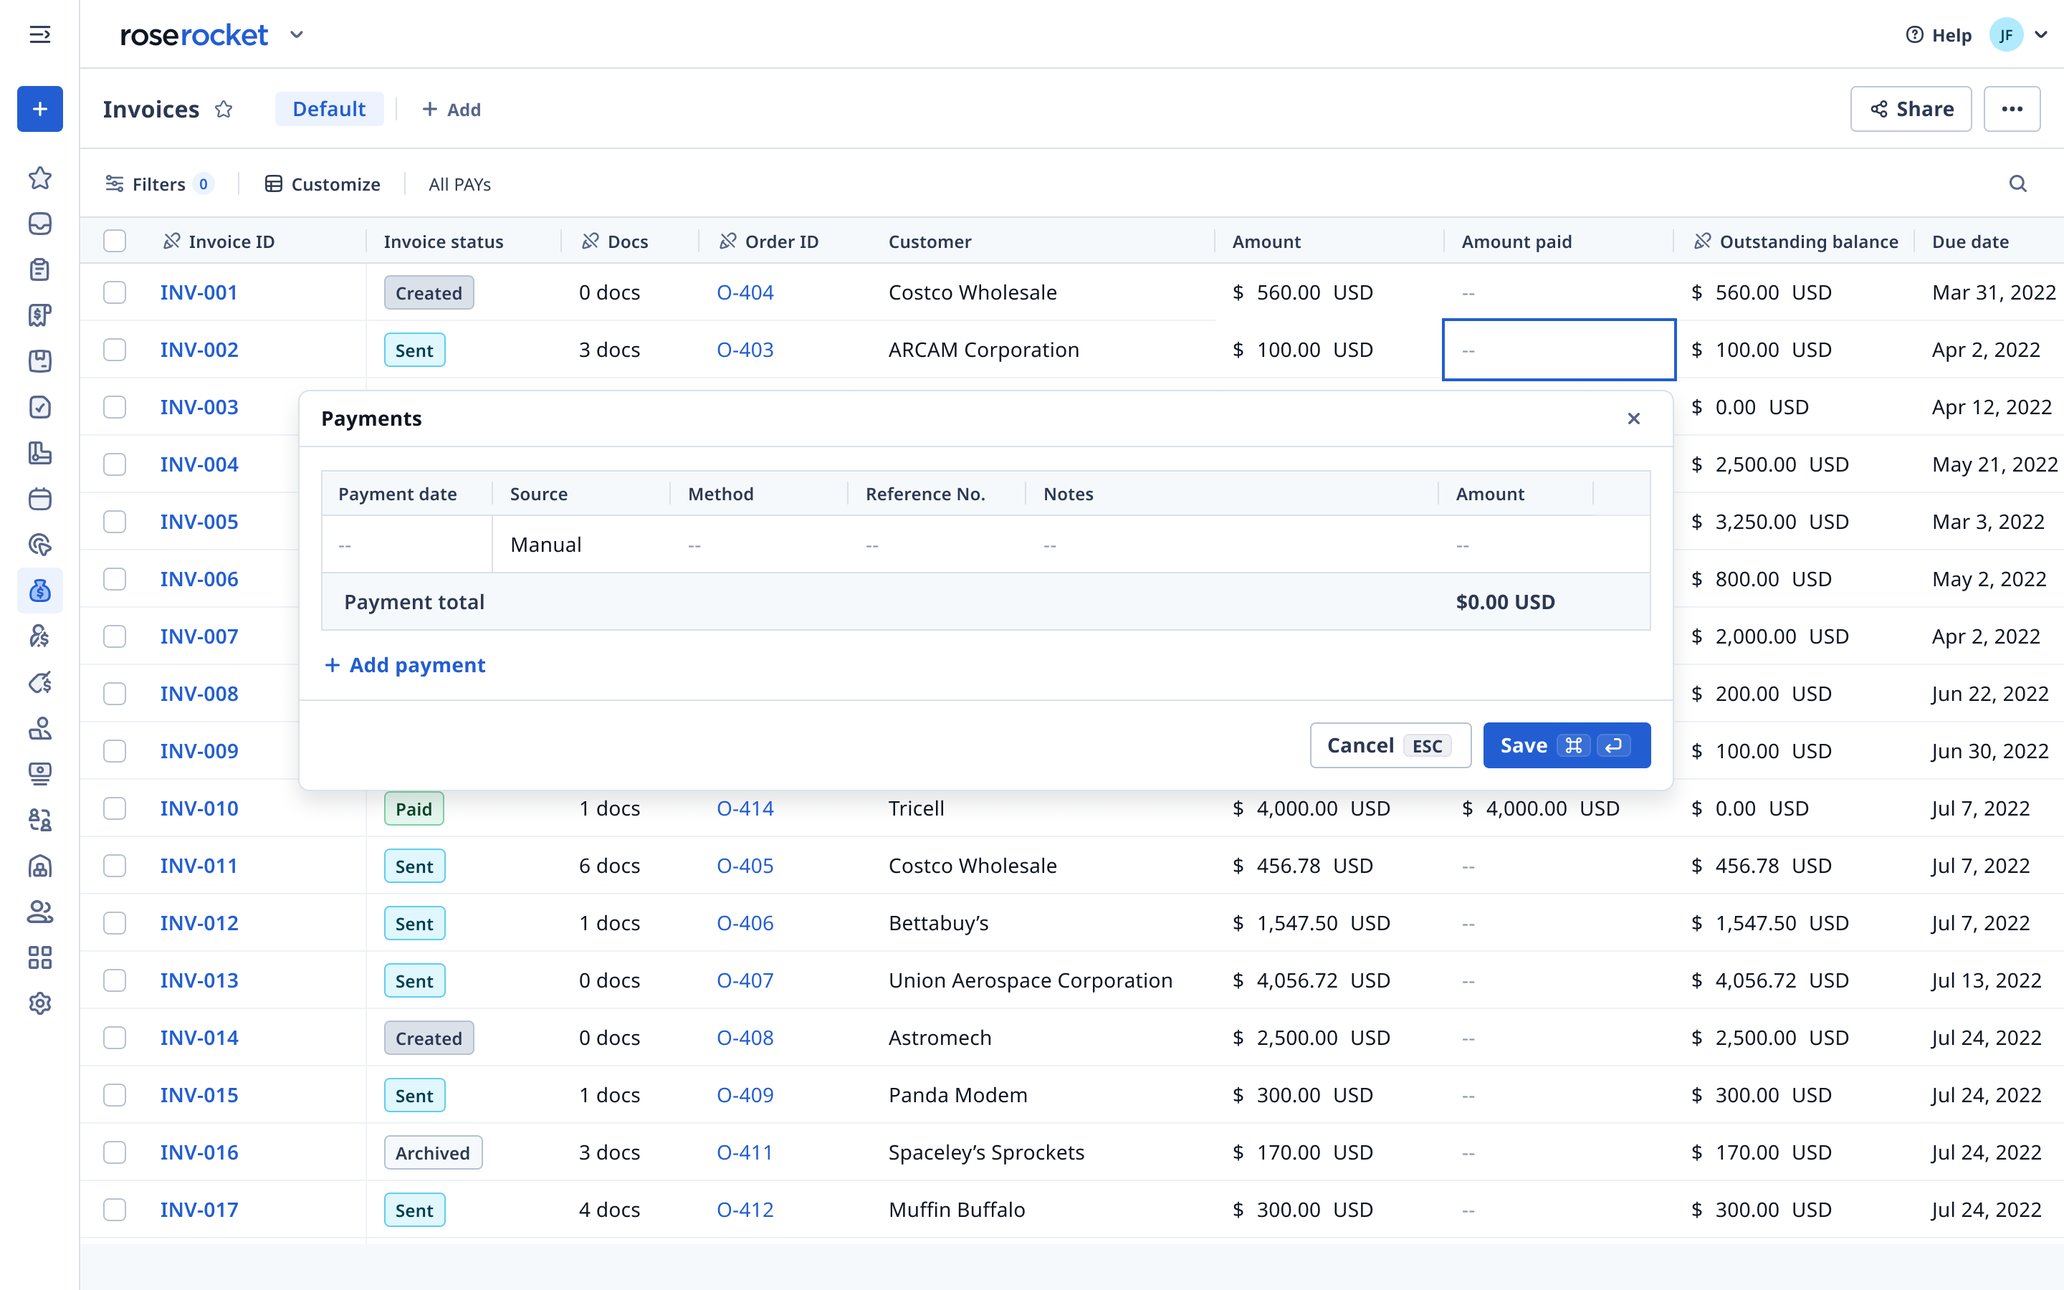Viewport: 2064px width, 1290px height.
Task: Select the Amount paid cell for INV-002
Action: click(x=1559, y=350)
